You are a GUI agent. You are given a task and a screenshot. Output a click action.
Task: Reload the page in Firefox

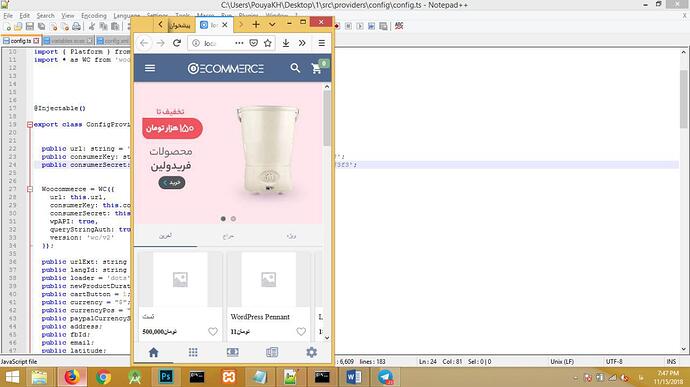tap(177, 43)
